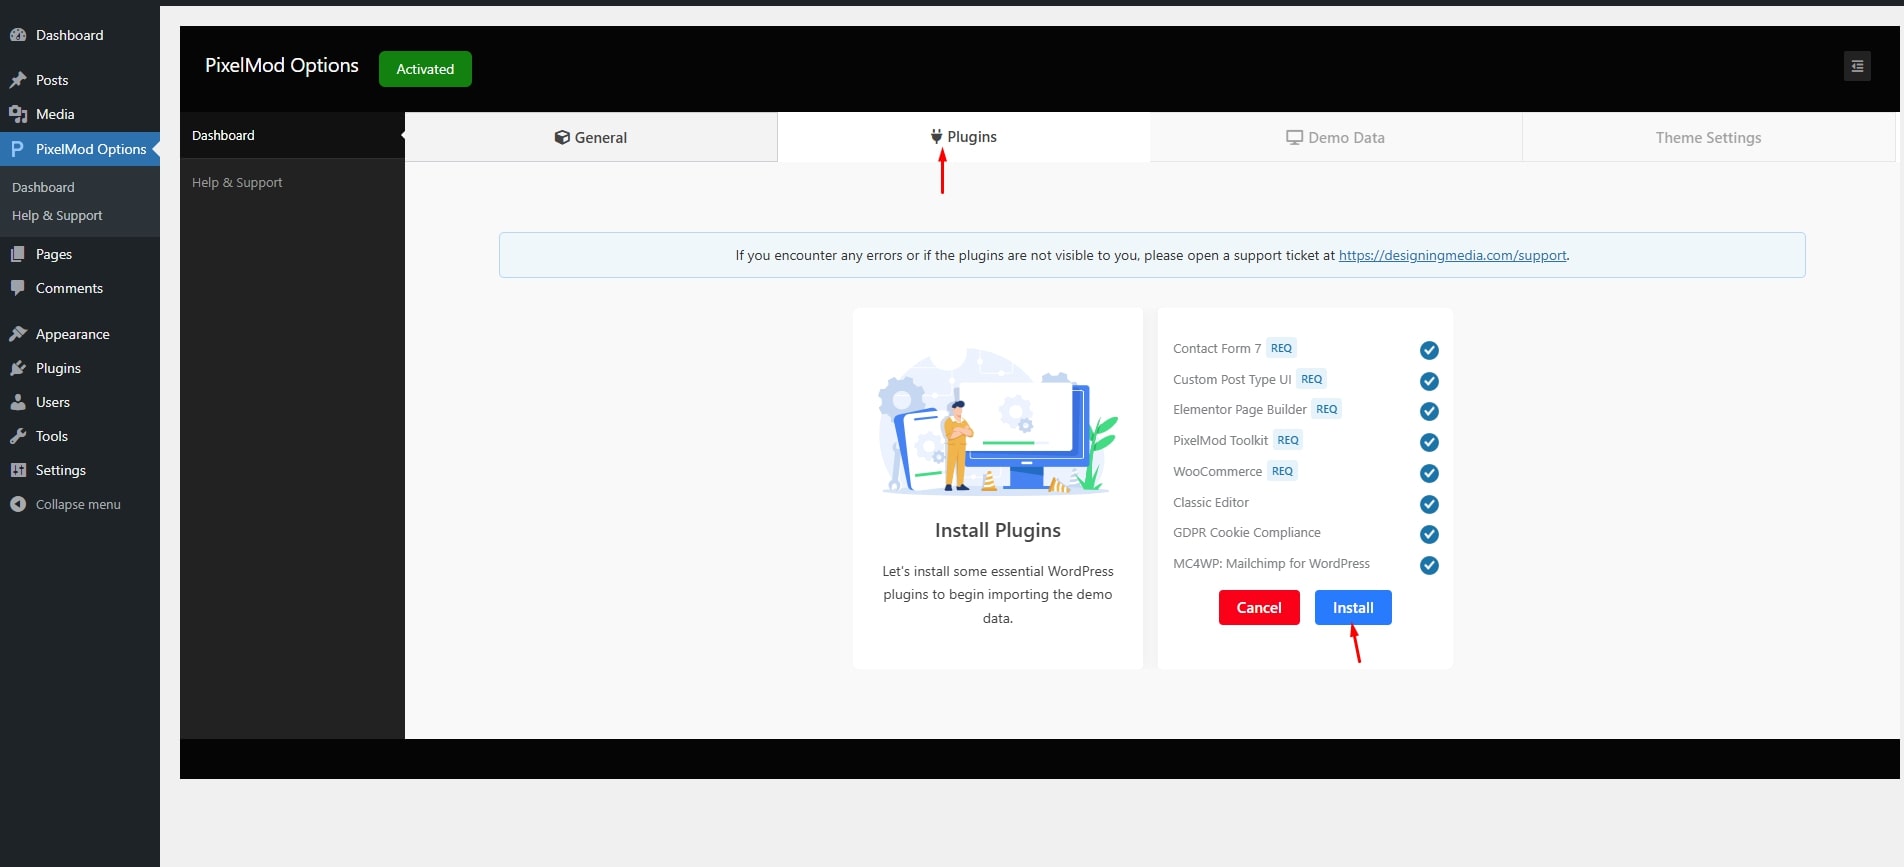Click the PixelMod Options header title

[282, 65]
